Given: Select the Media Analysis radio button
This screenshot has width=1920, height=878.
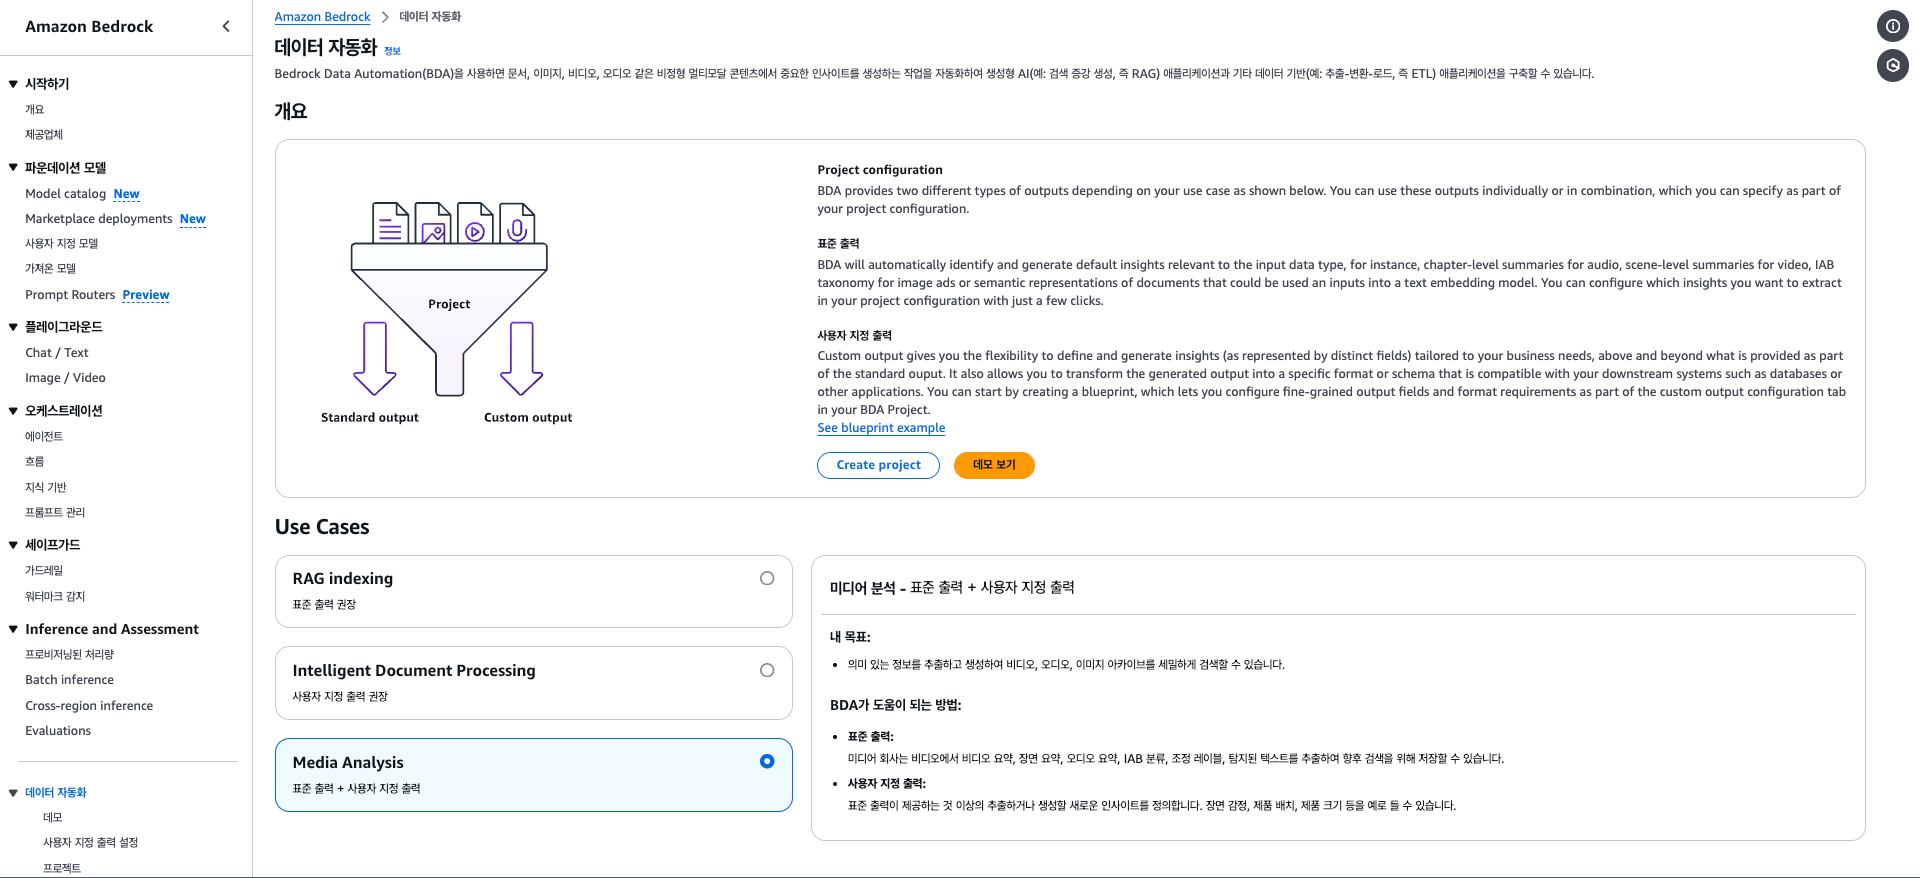Looking at the screenshot, I should click(x=767, y=761).
